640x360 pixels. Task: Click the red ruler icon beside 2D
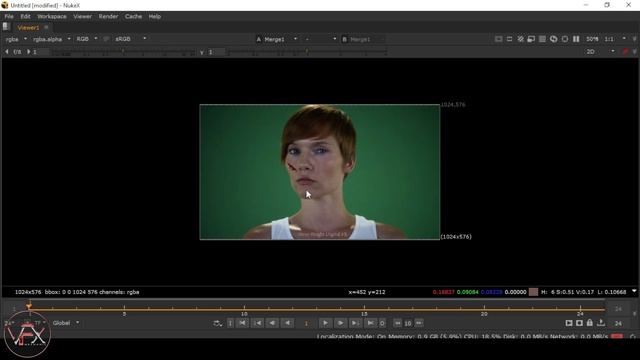pos(625,51)
